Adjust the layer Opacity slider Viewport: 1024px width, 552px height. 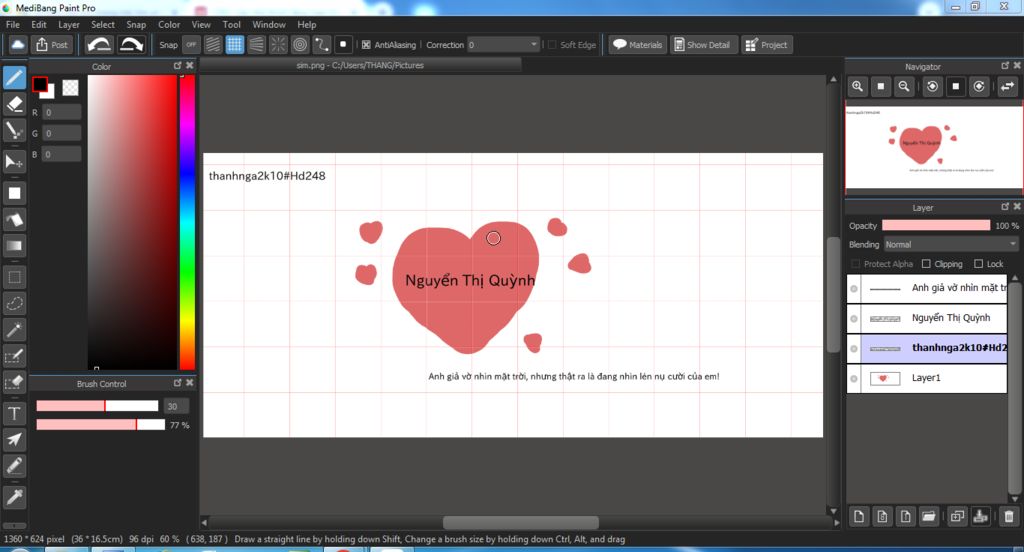pyautogui.click(x=936, y=225)
